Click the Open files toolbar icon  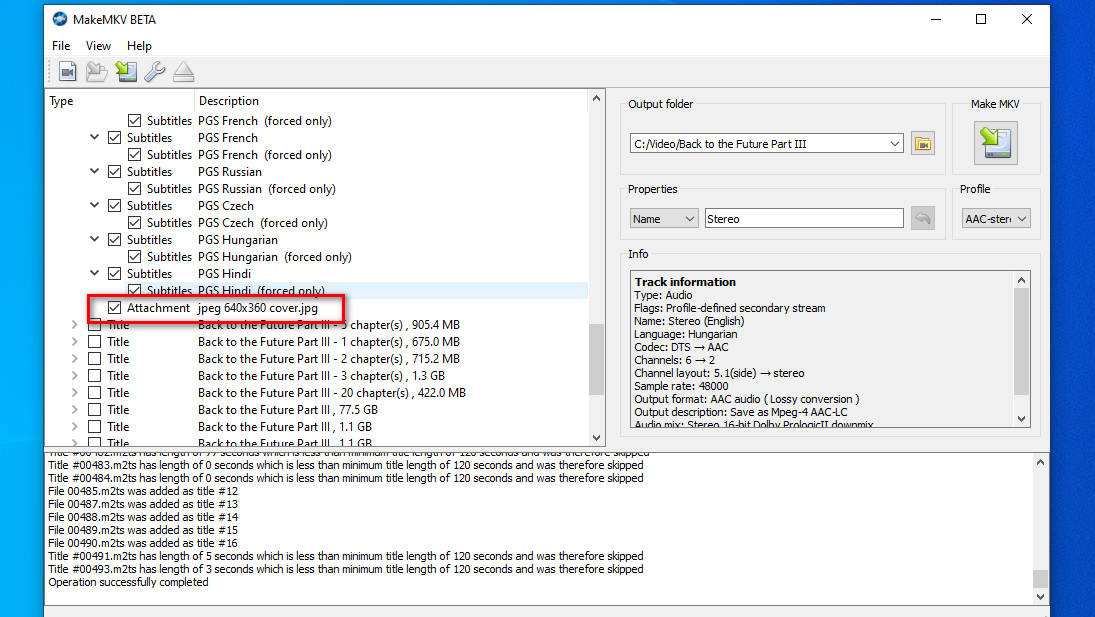[67, 71]
